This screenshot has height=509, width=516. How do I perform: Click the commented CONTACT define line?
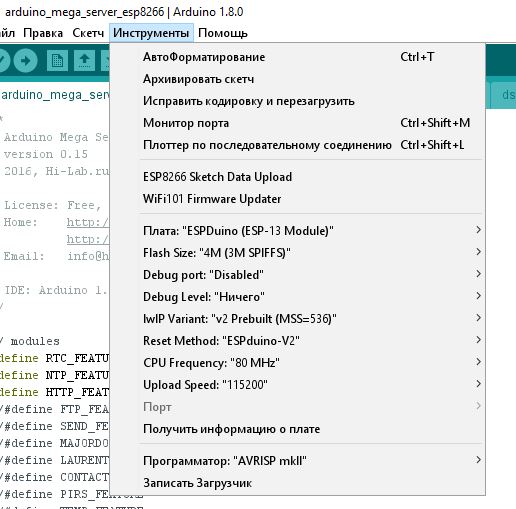54,477
